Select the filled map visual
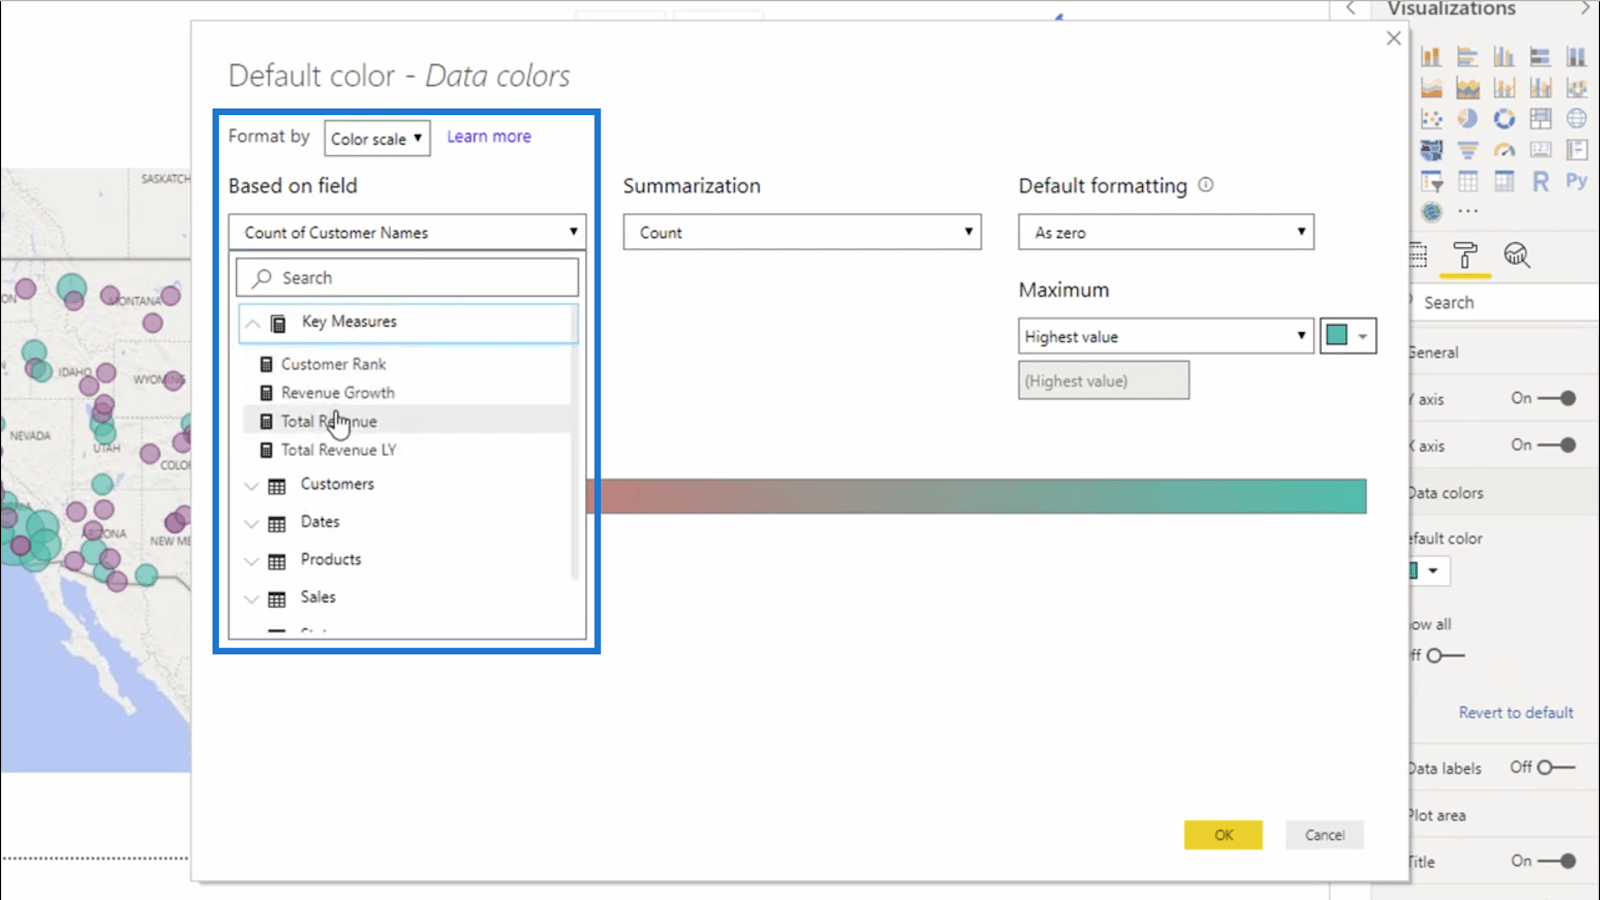This screenshot has width=1600, height=900. point(1431,150)
